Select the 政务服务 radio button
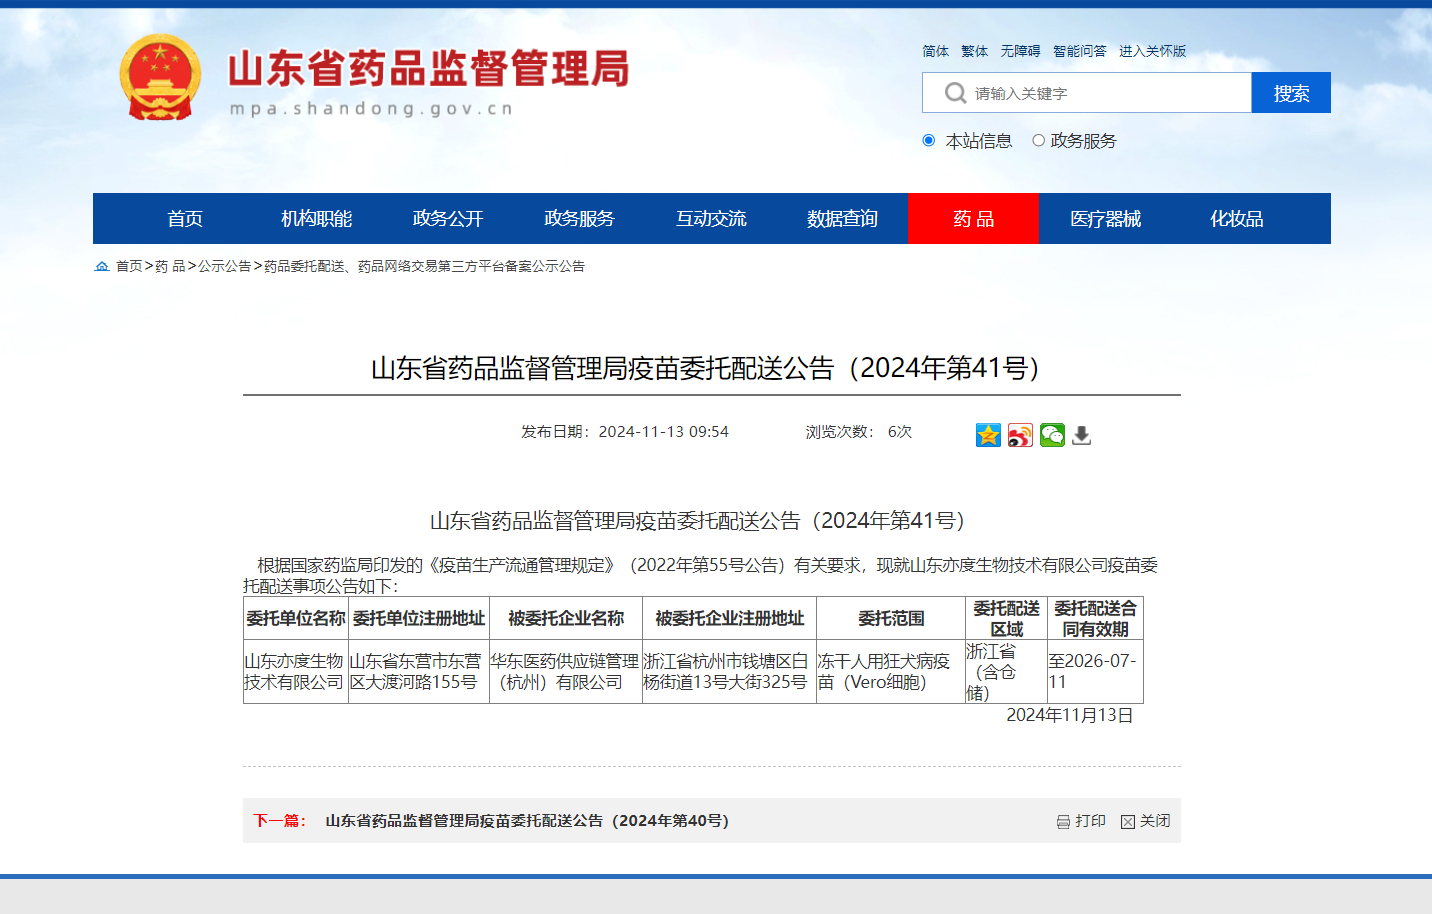1432x914 pixels. coord(1038,141)
